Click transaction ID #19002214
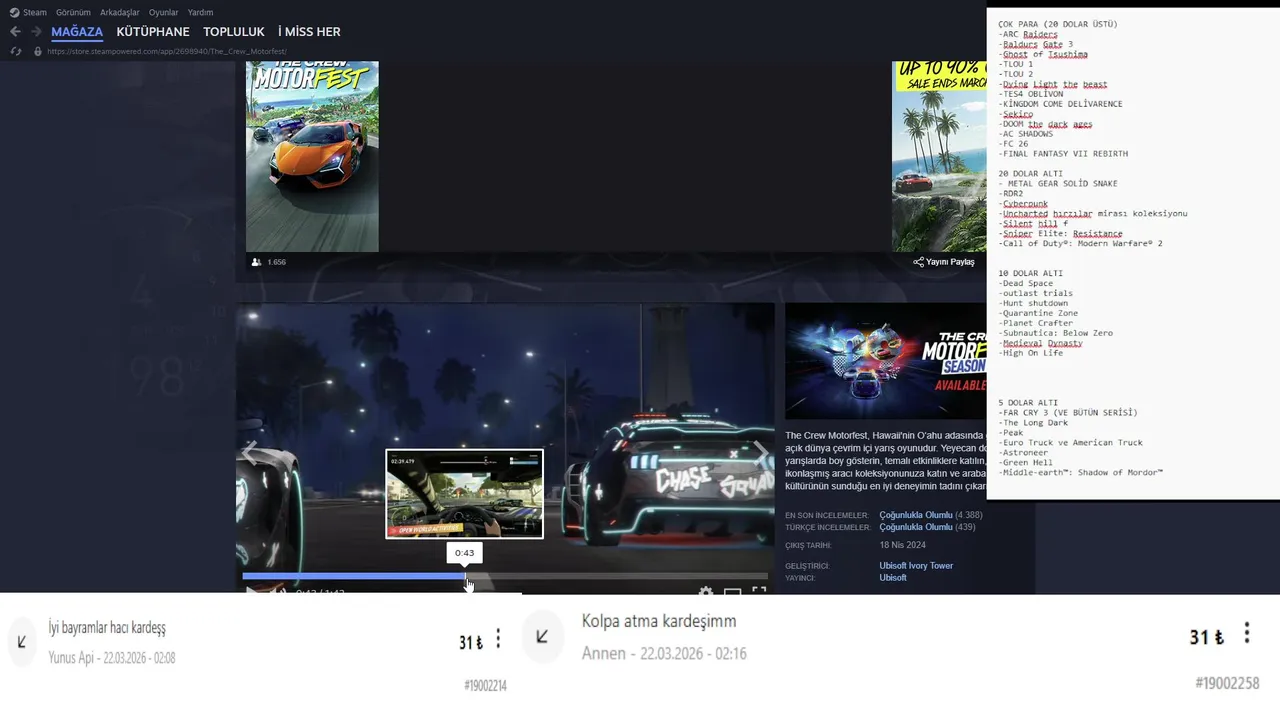 485,686
